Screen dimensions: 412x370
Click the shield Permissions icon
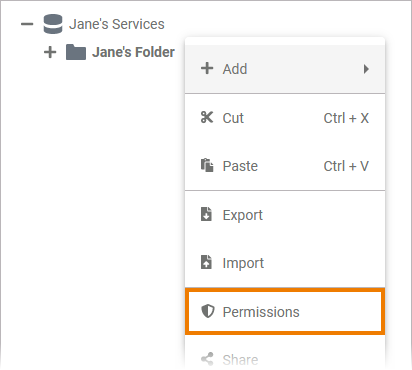pos(208,311)
